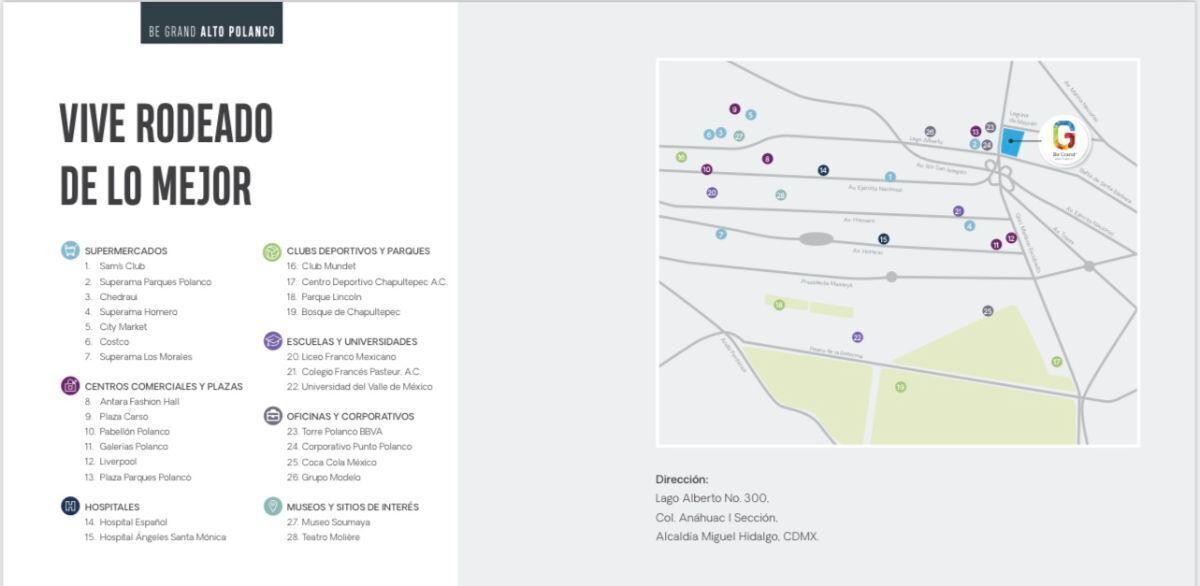Select map marker 19 for Bosque de Chapultepec
1200x586 pixels.
point(900,387)
